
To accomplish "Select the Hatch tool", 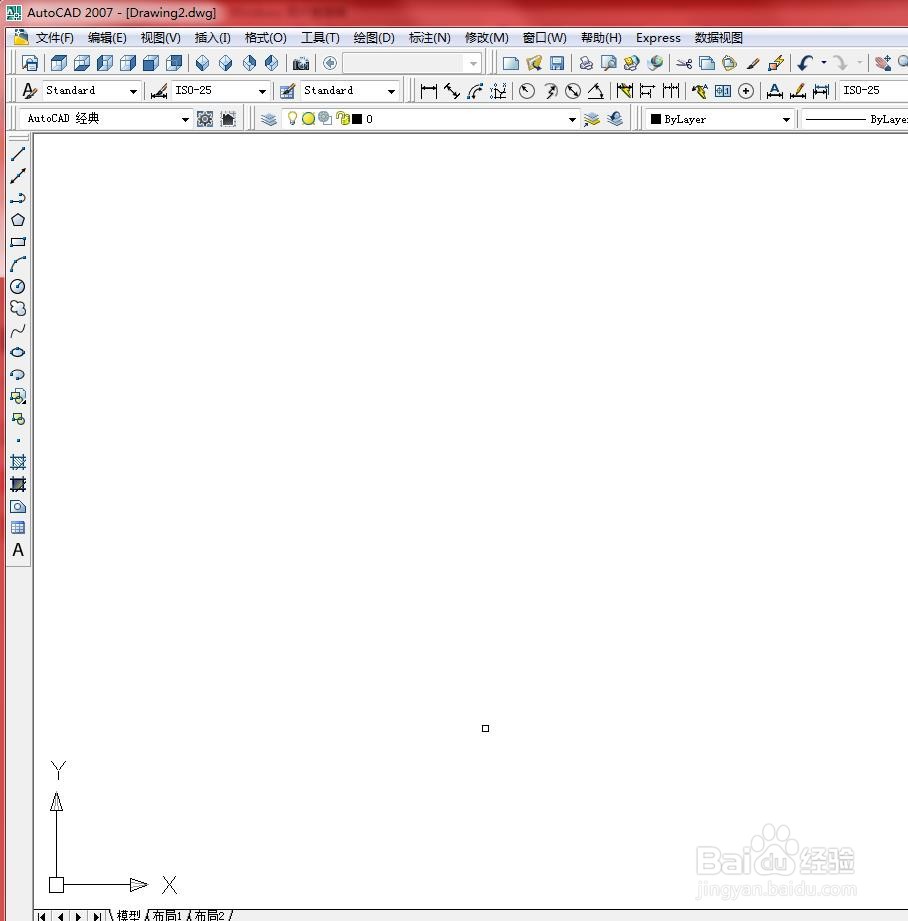I will tap(18, 462).
